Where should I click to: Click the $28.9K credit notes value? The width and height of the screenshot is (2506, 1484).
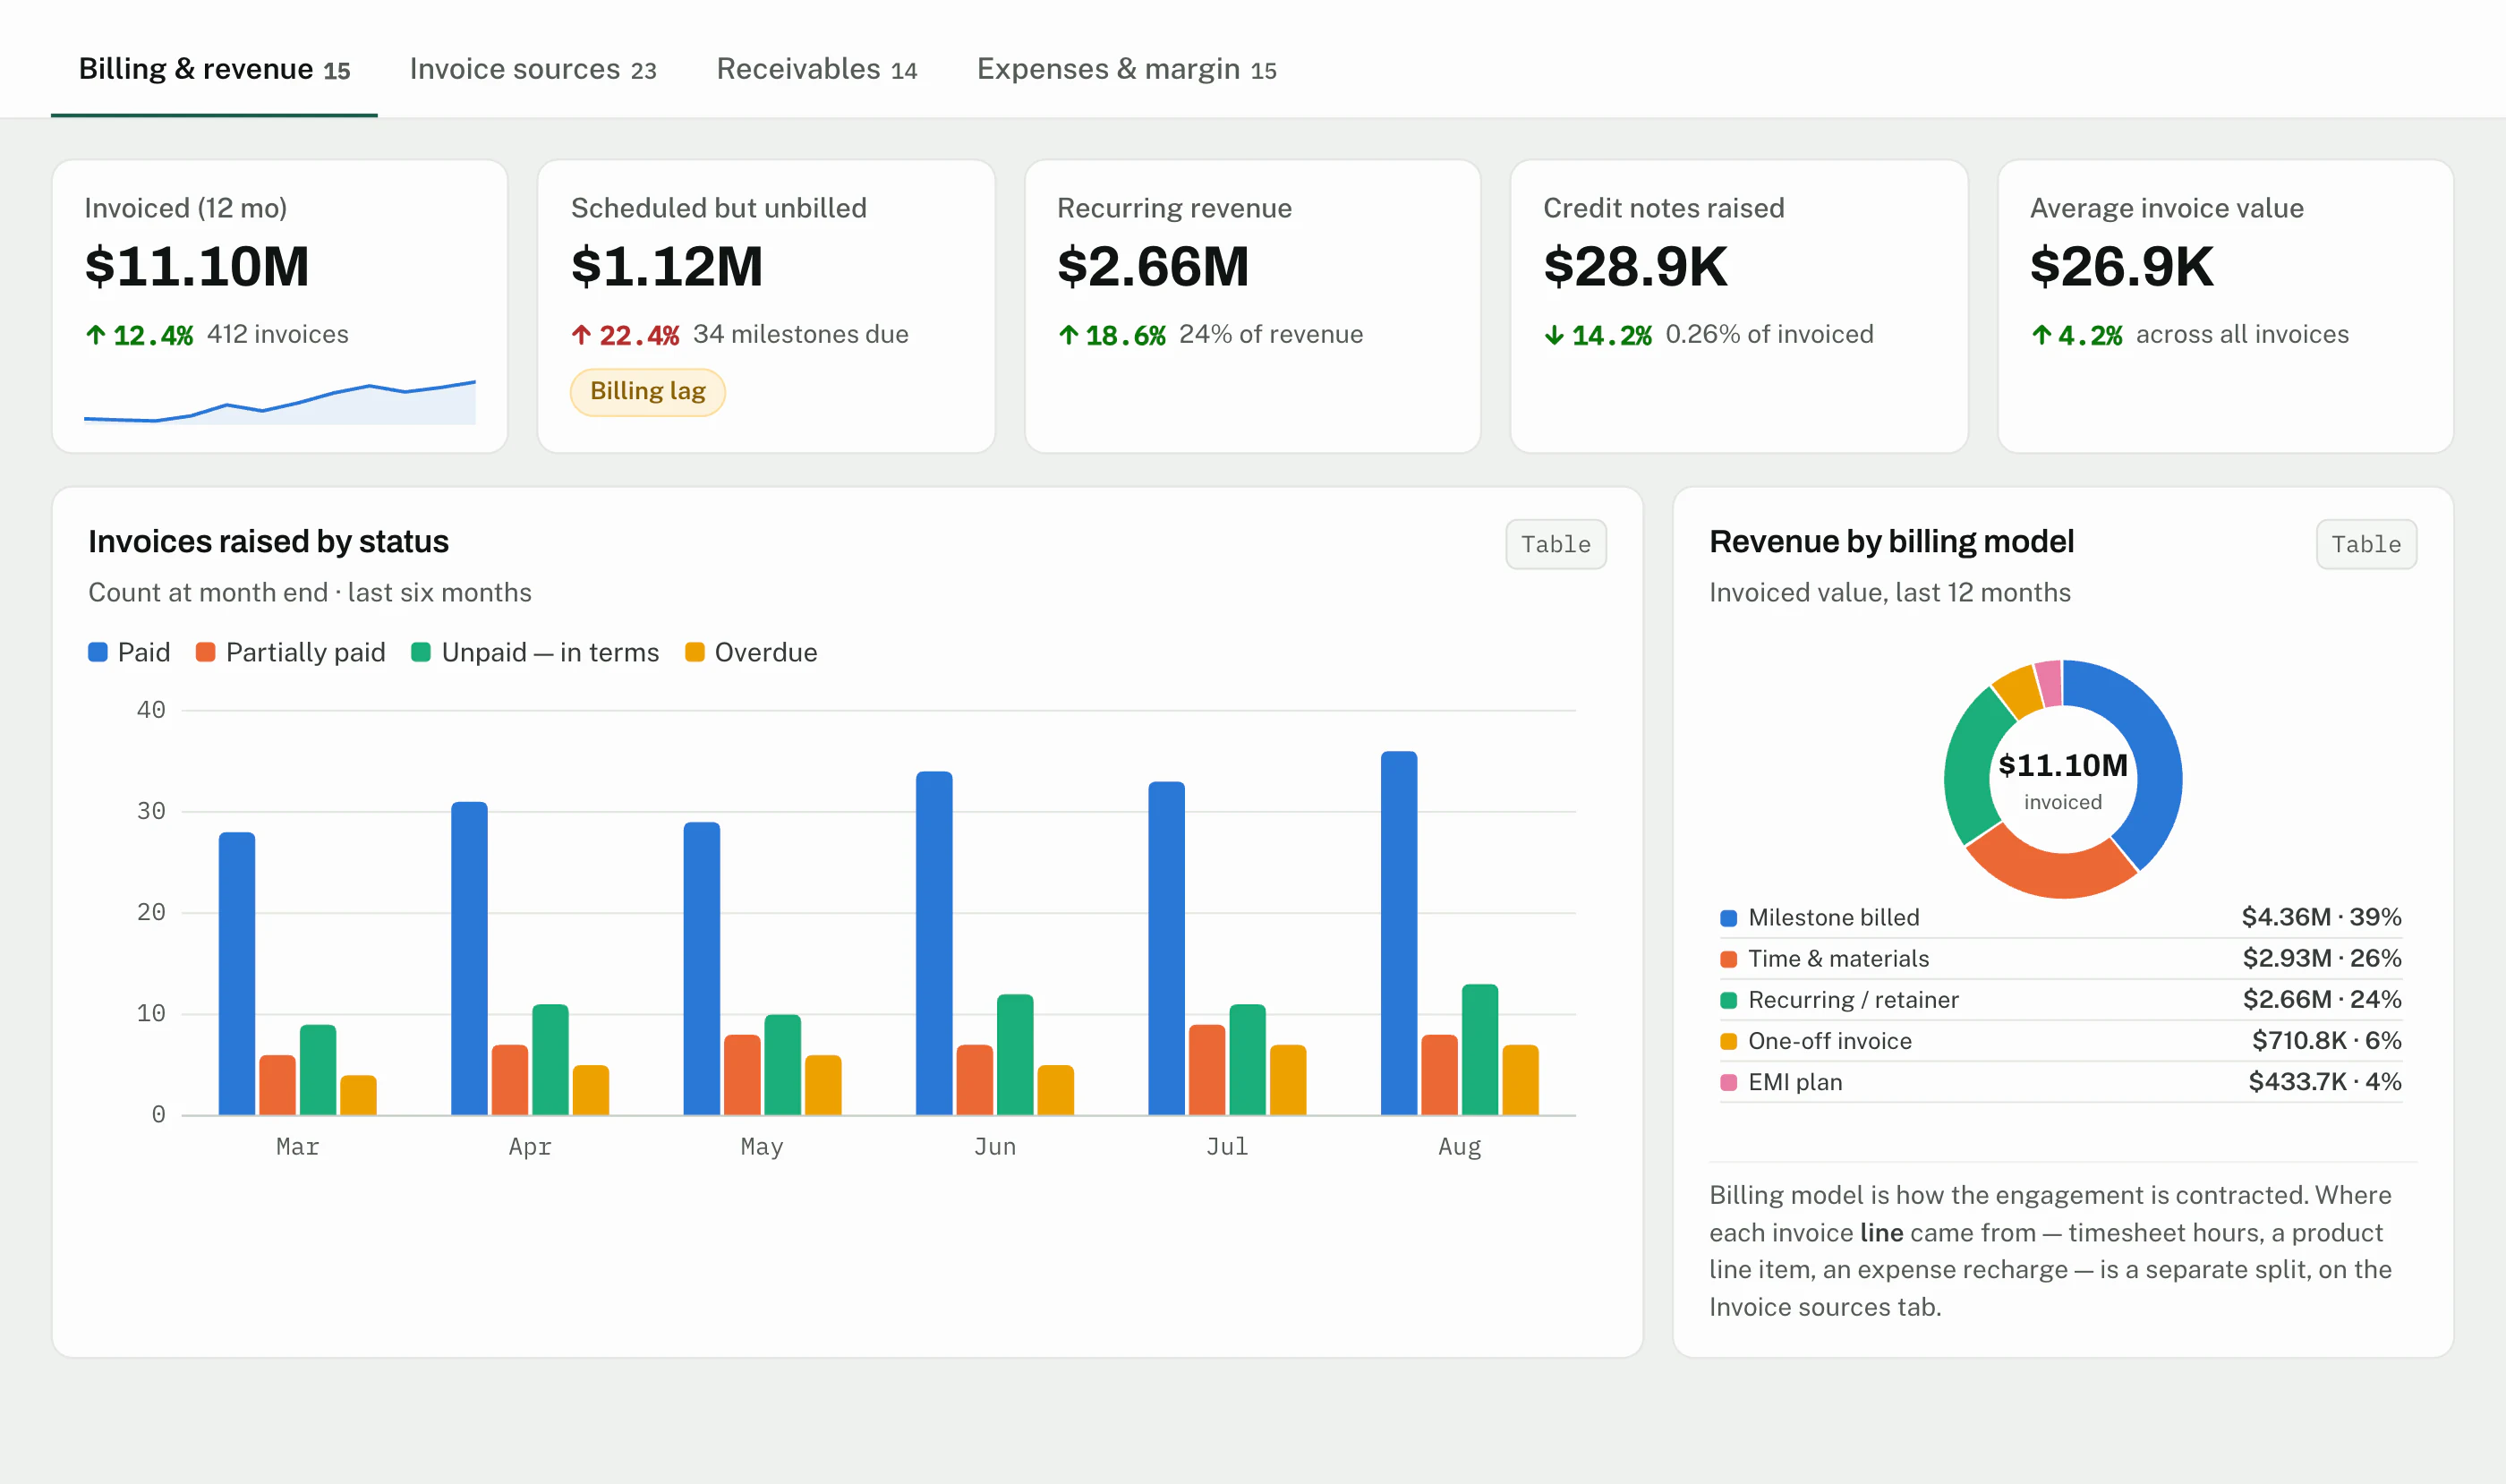pos(1635,266)
